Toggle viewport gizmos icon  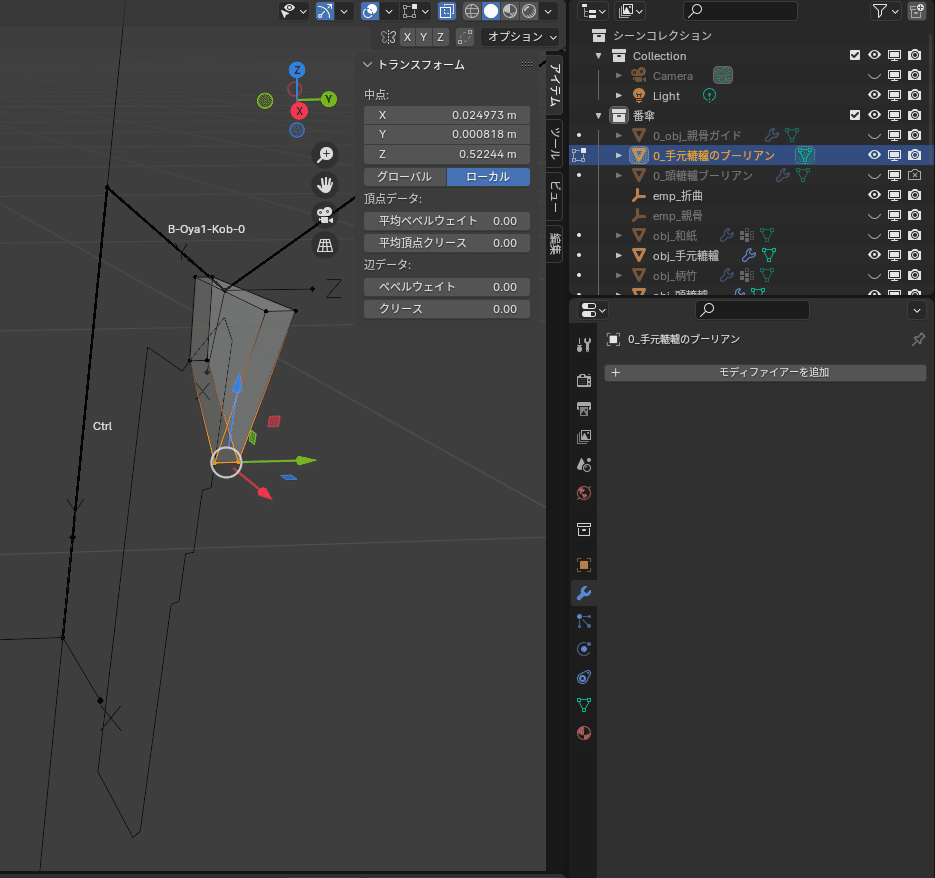[325, 11]
